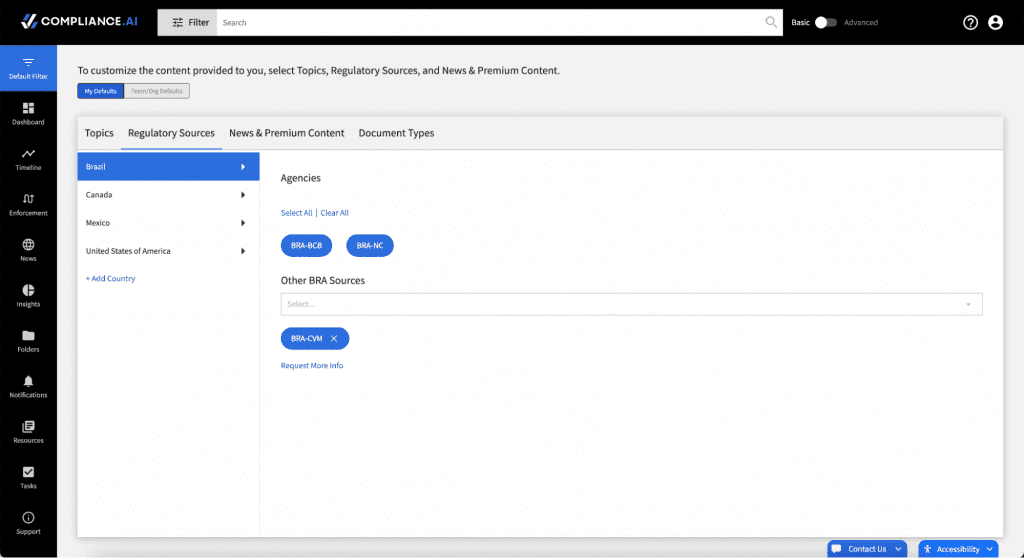Open the News section

click(28, 250)
